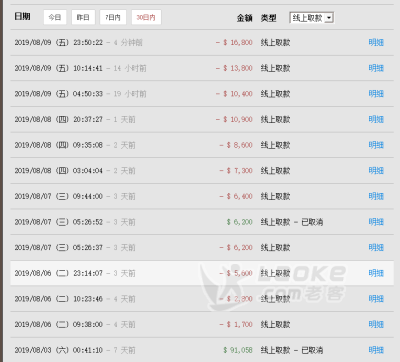Click the 日期 column header
This screenshot has height=362, width=400.
[22, 16]
